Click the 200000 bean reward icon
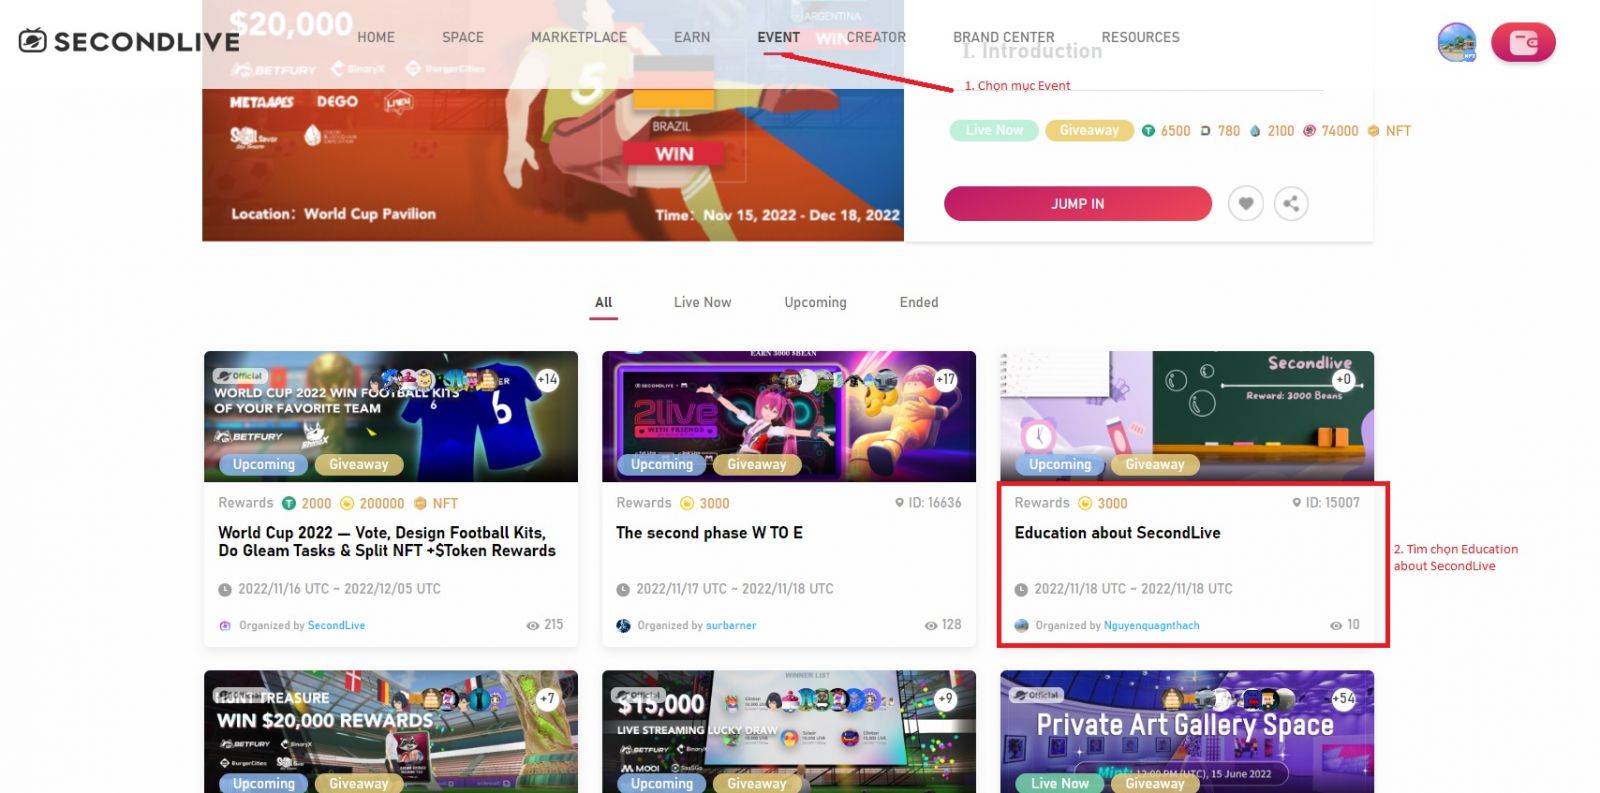 click(348, 503)
